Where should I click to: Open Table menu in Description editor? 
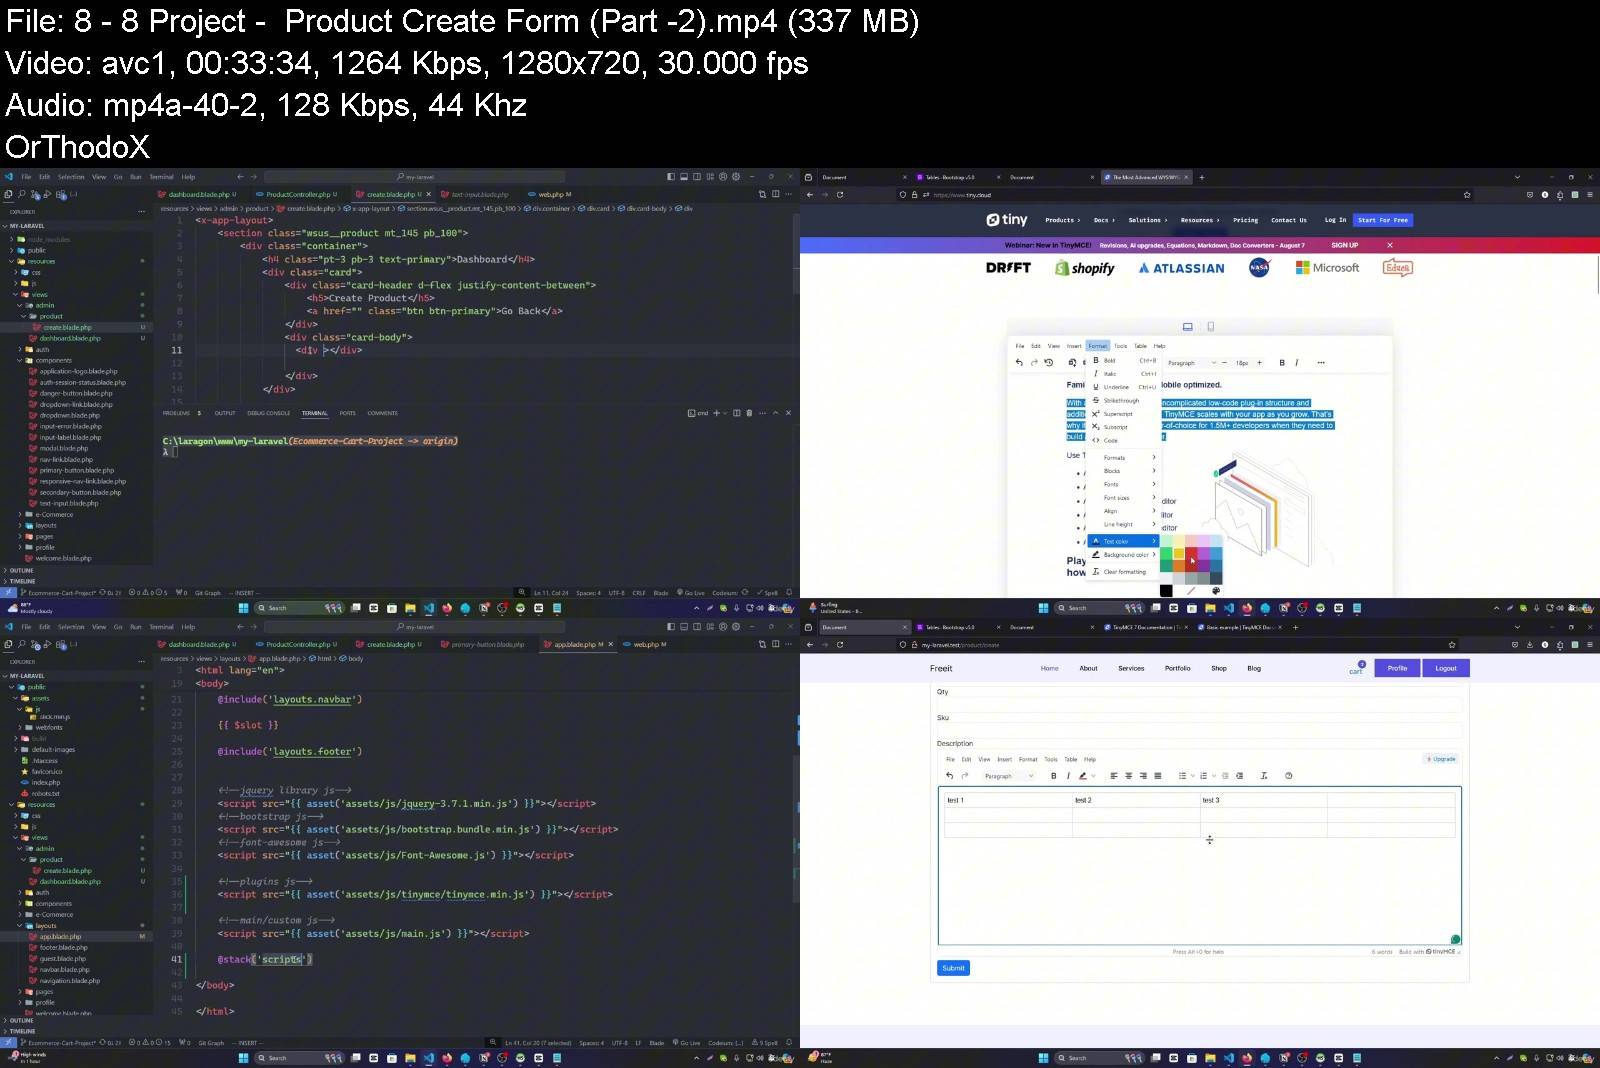click(1071, 759)
